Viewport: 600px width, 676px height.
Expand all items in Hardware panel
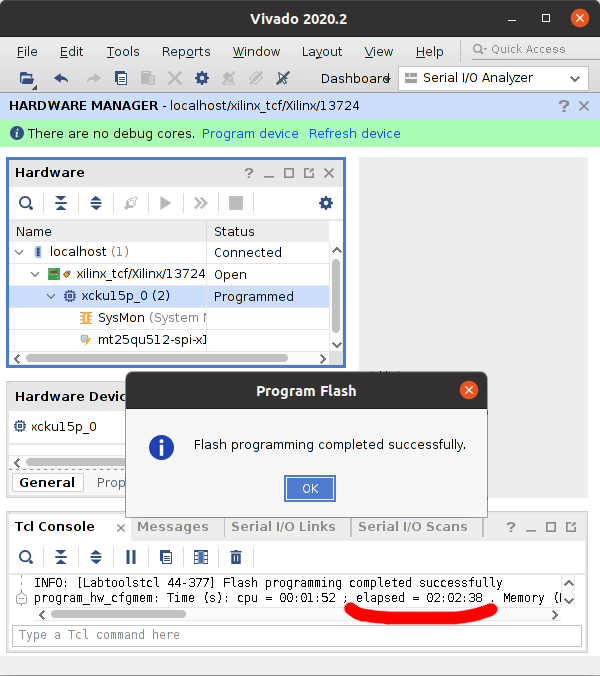click(x=96, y=203)
